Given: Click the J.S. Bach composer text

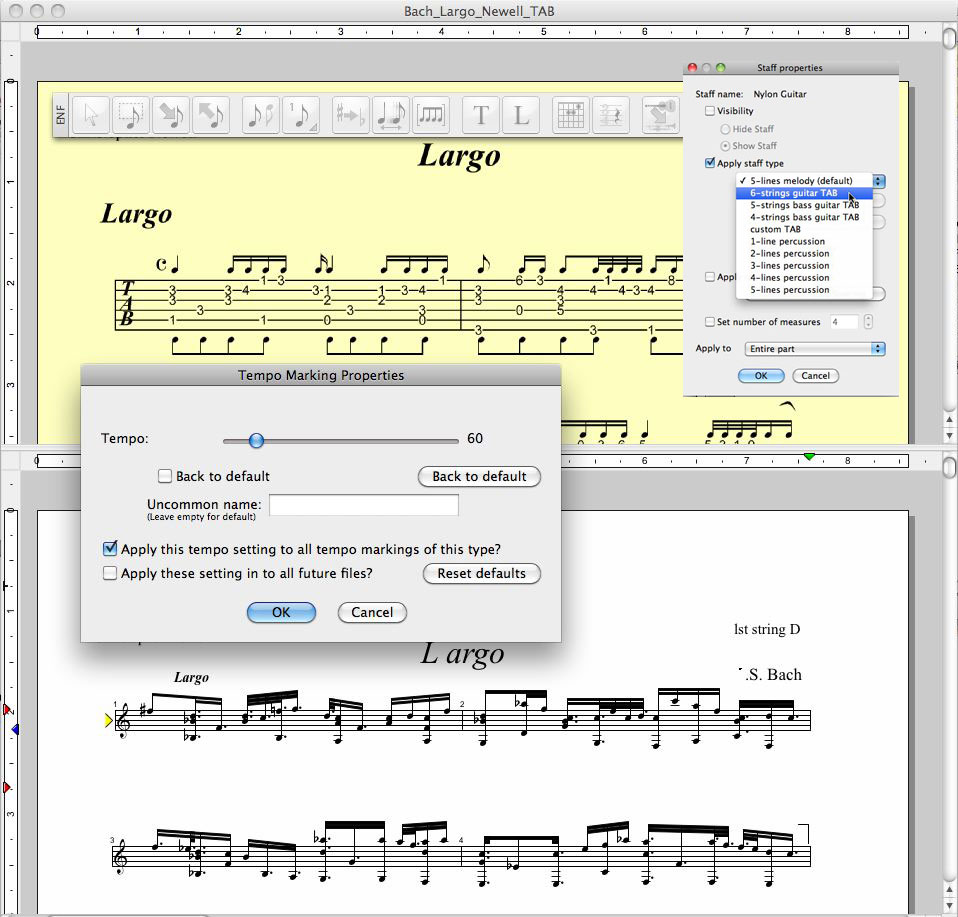Looking at the screenshot, I should point(770,674).
